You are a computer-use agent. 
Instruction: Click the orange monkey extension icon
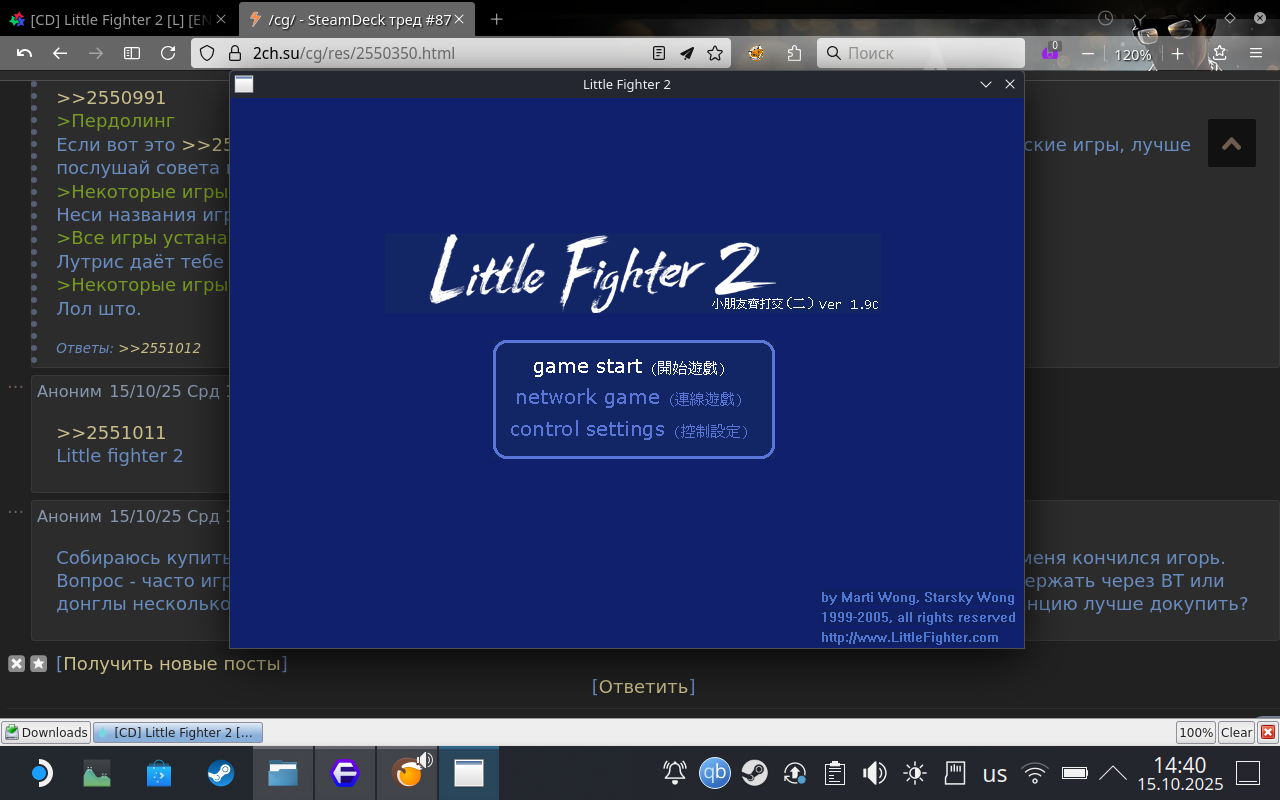[x=757, y=53]
